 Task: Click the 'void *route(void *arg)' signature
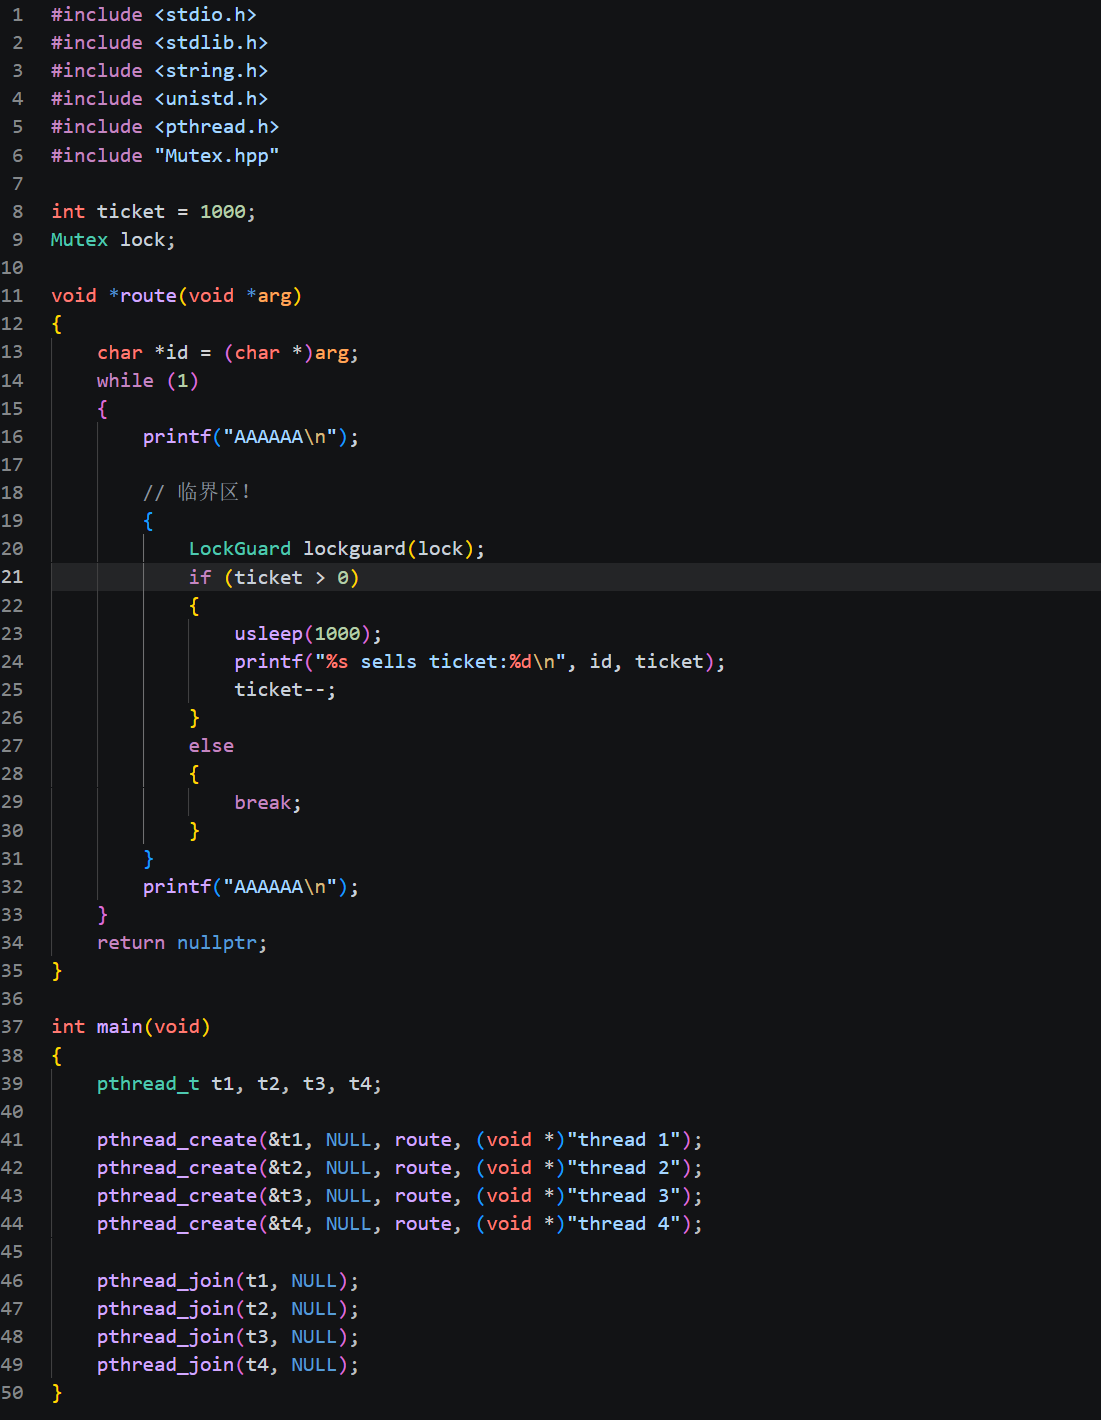tap(176, 296)
